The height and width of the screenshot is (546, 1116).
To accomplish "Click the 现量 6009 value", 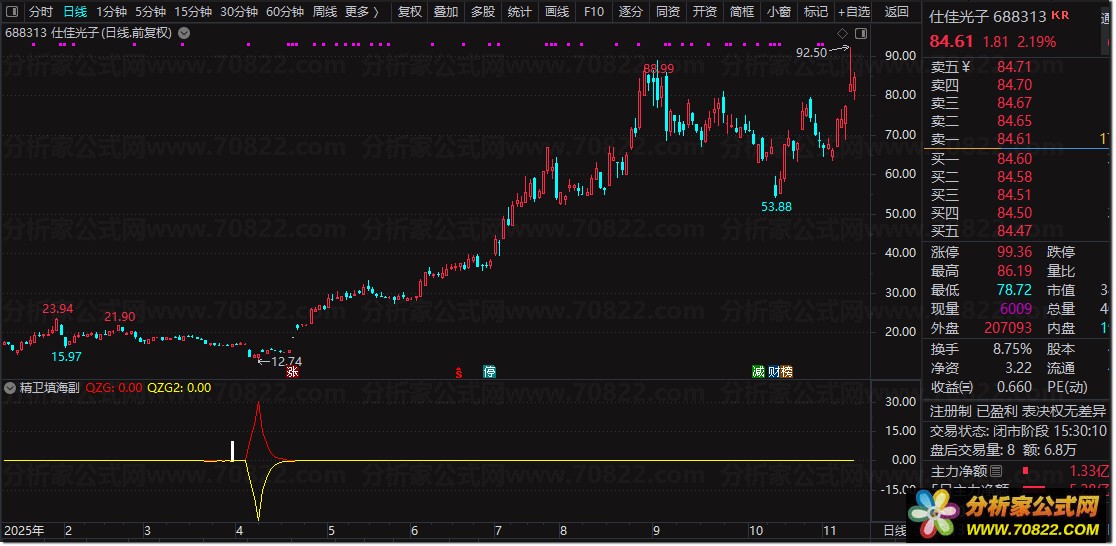I will [x=1016, y=310].
